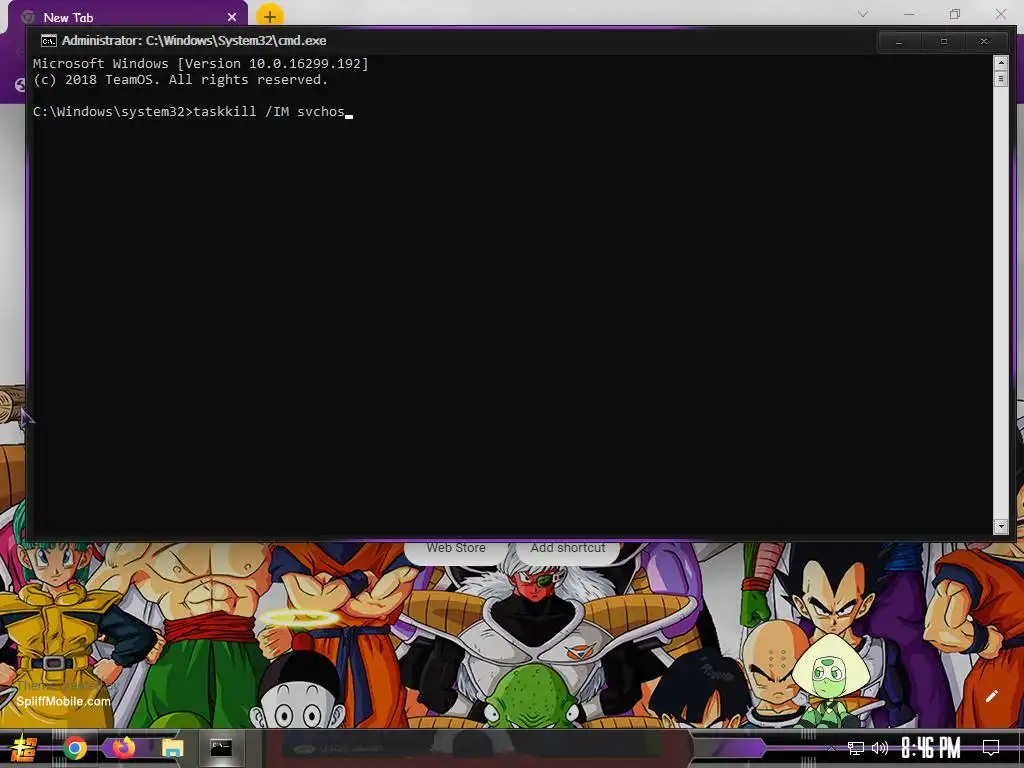Screen dimensions: 1024x768
Task: Open Chrome tab search chevron
Action: tap(863, 14)
